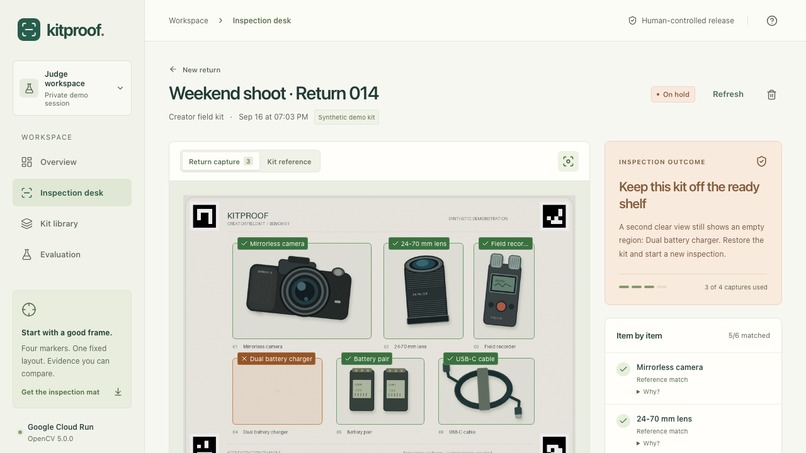This screenshot has width=806, height=453.
Task: Switch to the Kit reference tab
Action: 289,161
